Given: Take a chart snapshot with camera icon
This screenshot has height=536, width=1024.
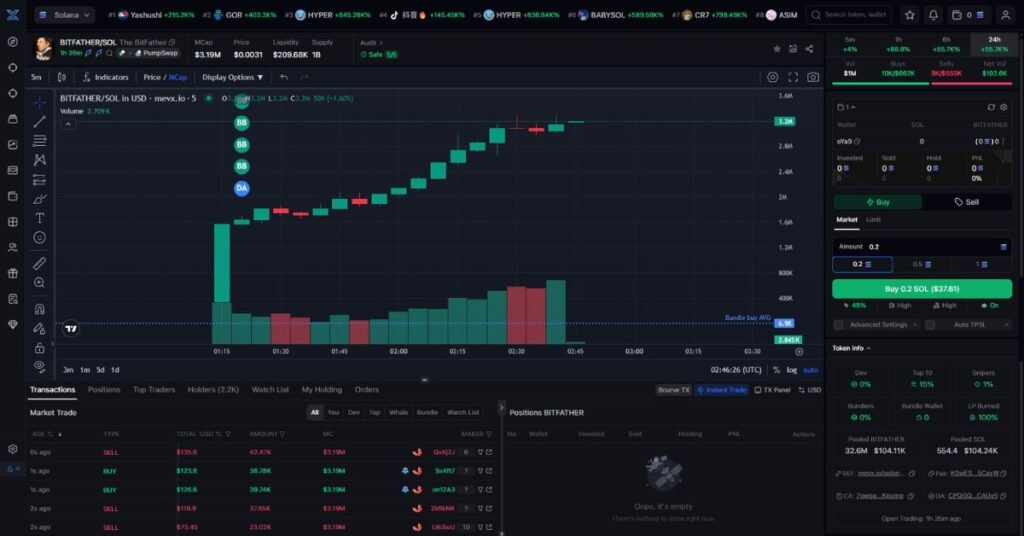Looking at the screenshot, I should tap(813, 77).
